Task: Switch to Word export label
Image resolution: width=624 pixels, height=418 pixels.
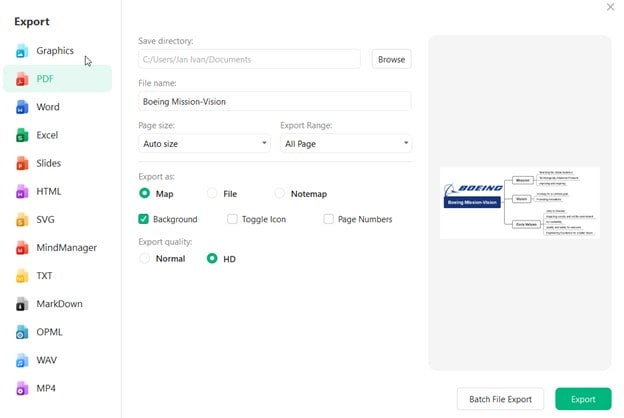Action: pyautogui.click(x=48, y=107)
